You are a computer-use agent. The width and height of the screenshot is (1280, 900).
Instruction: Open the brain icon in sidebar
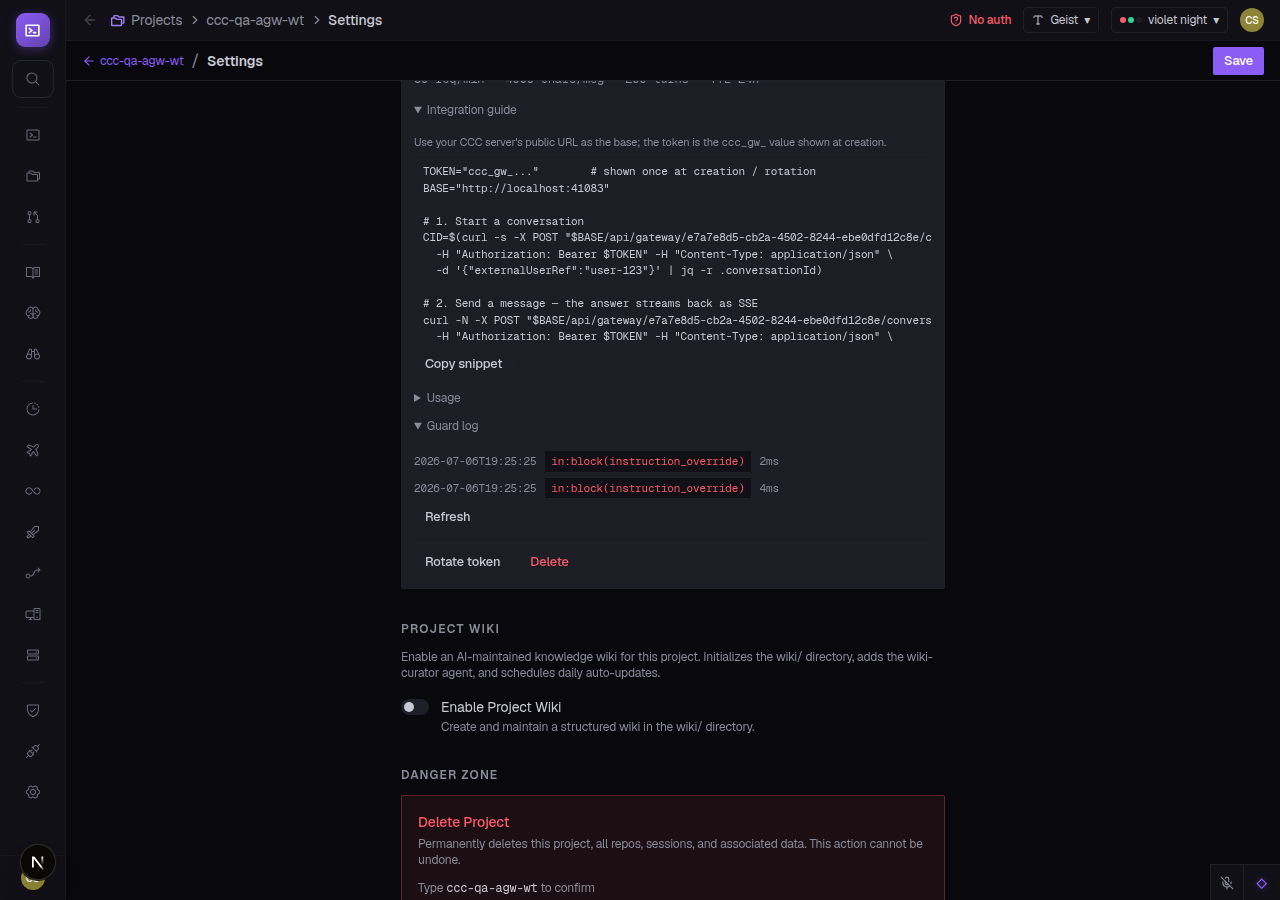(x=33, y=313)
